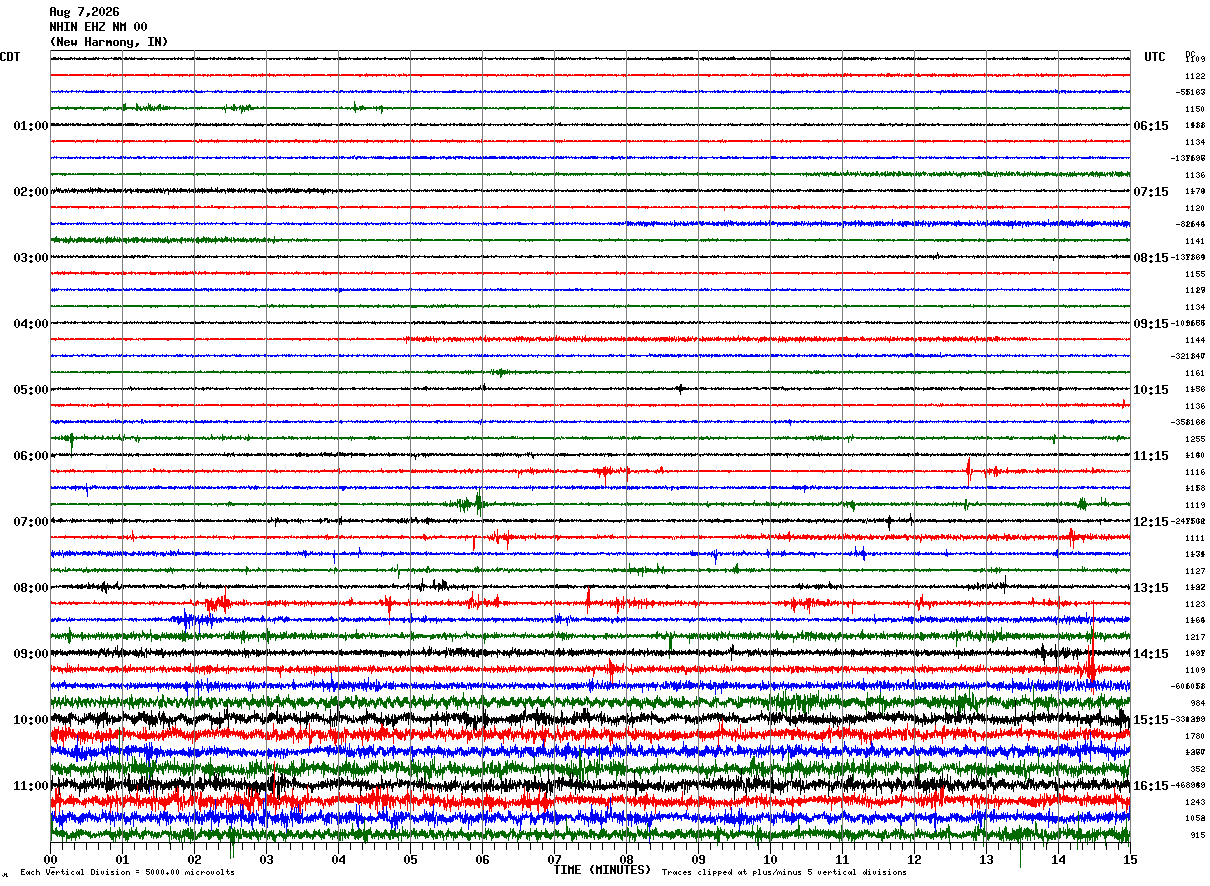Click the 04:00 CDT row label
Image resolution: width=1210 pixels, height=886 pixels.
coord(31,324)
